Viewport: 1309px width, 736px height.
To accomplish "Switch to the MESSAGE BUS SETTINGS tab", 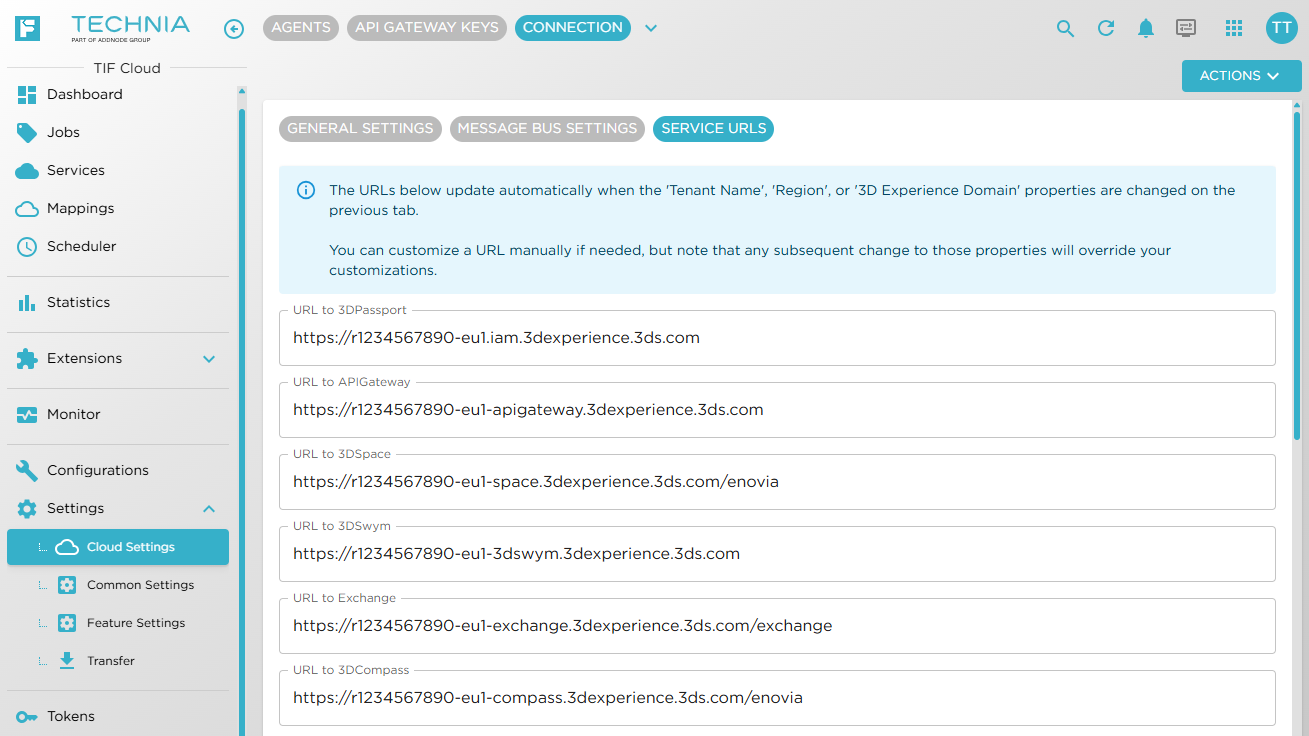I will point(547,128).
